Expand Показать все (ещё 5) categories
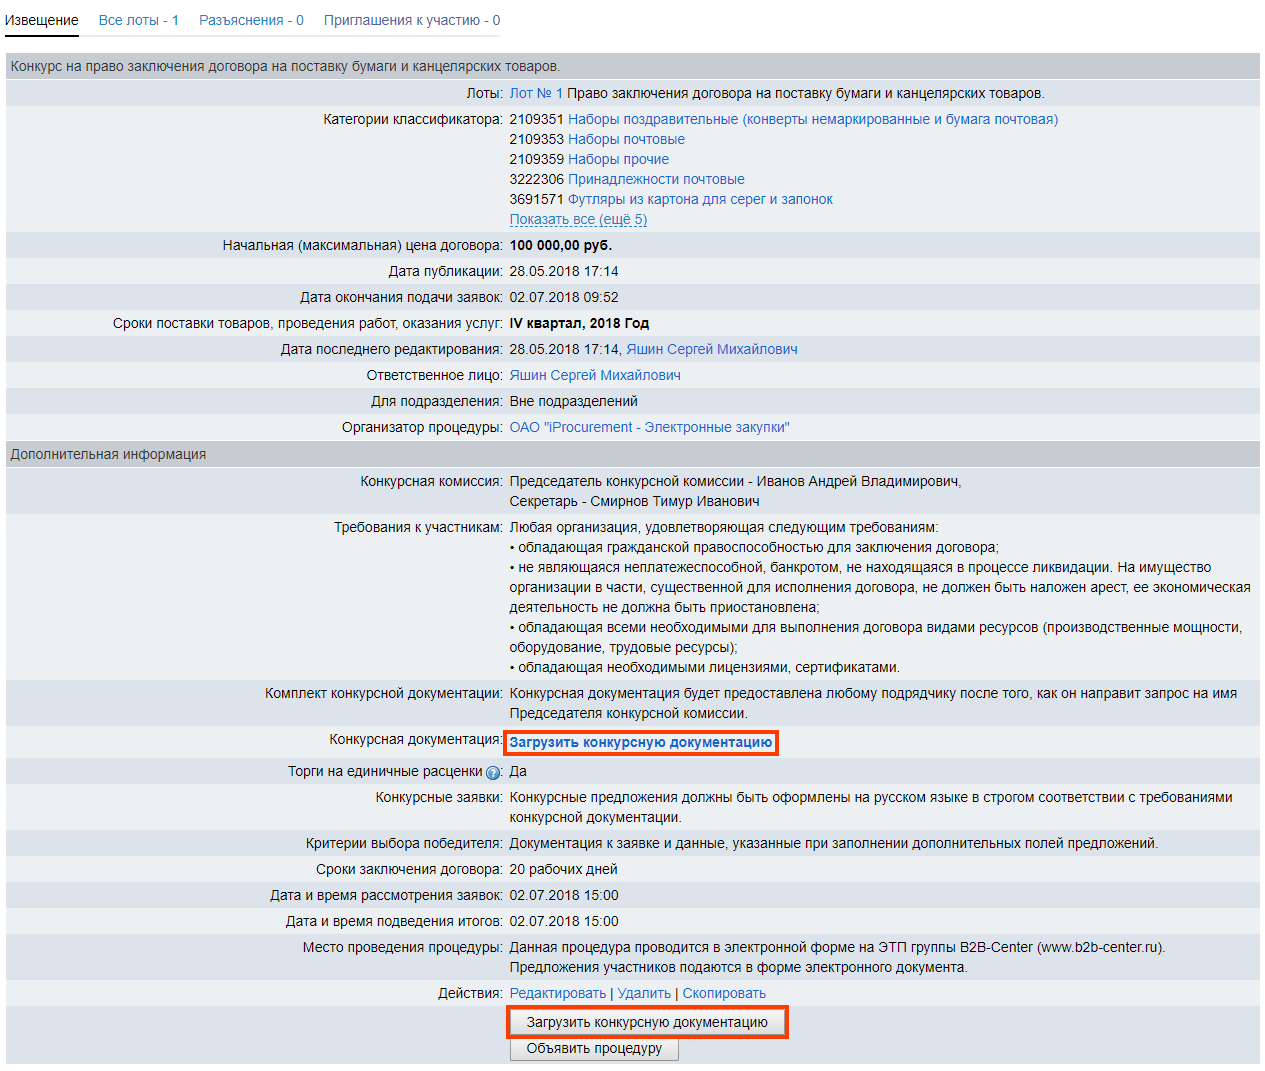The width and height of the screenshot is (1265, 1071). tap(578, 219)
